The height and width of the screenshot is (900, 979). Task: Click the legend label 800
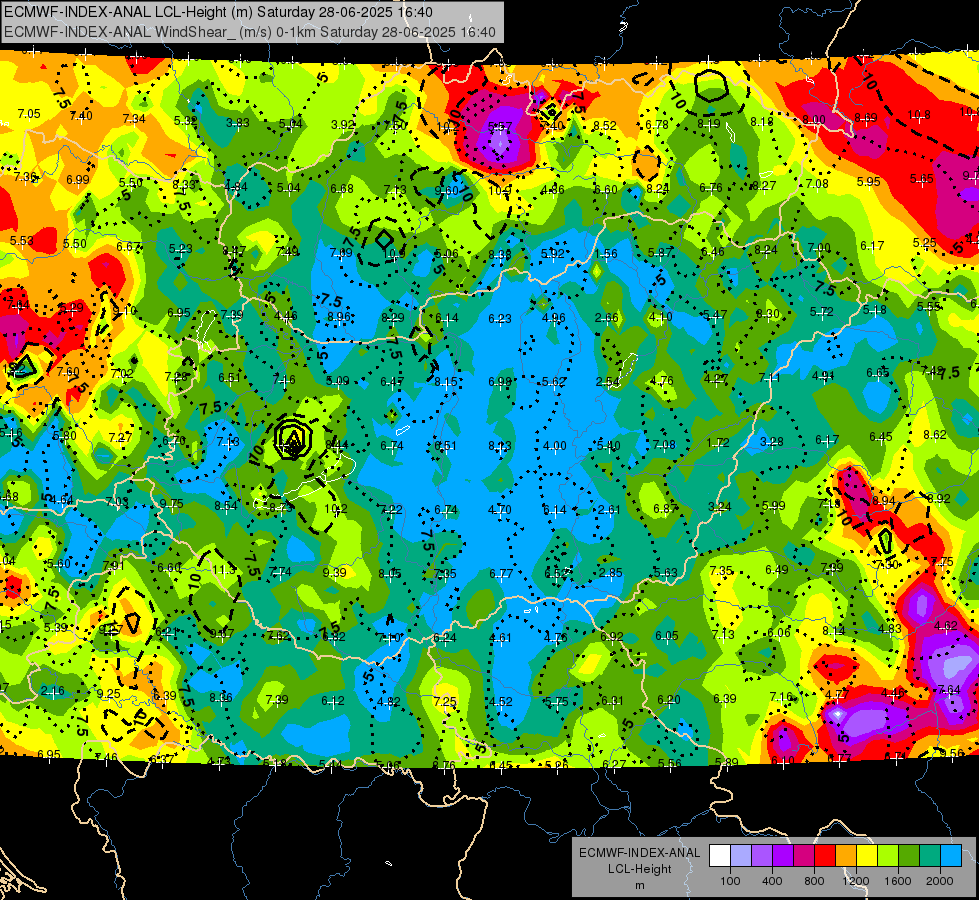coord(814,881)
